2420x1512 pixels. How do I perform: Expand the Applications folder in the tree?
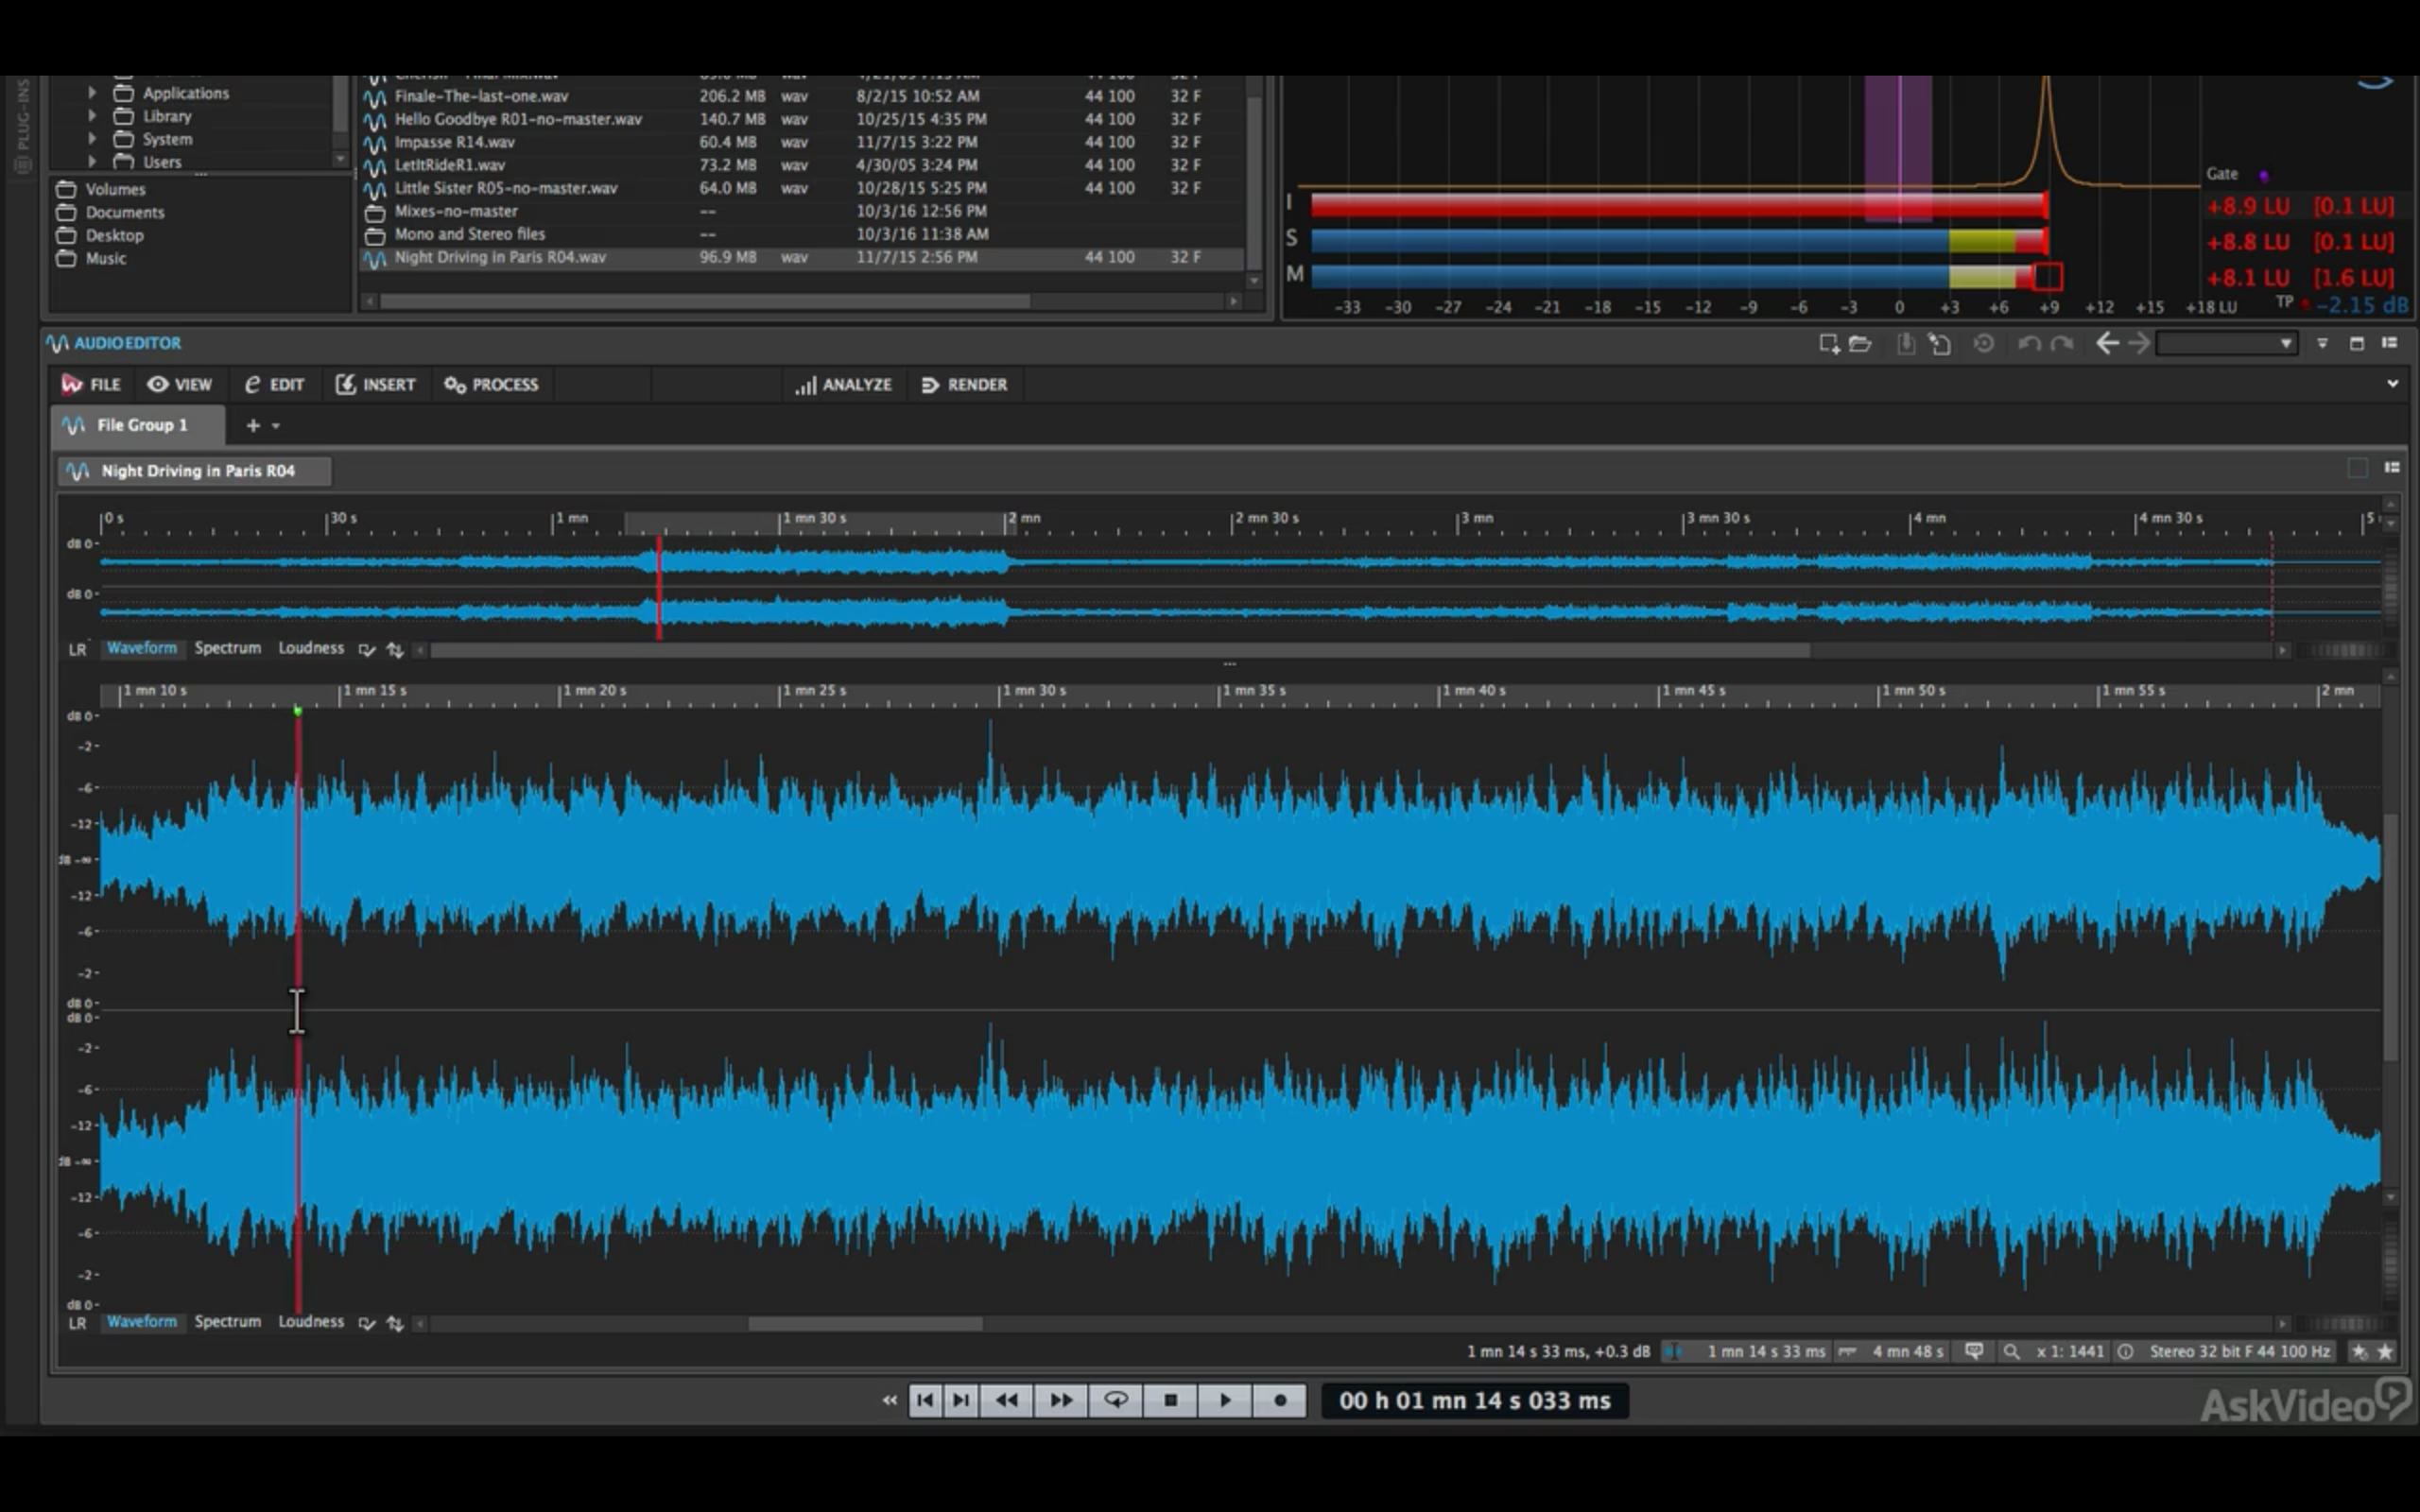click(92, 92)
